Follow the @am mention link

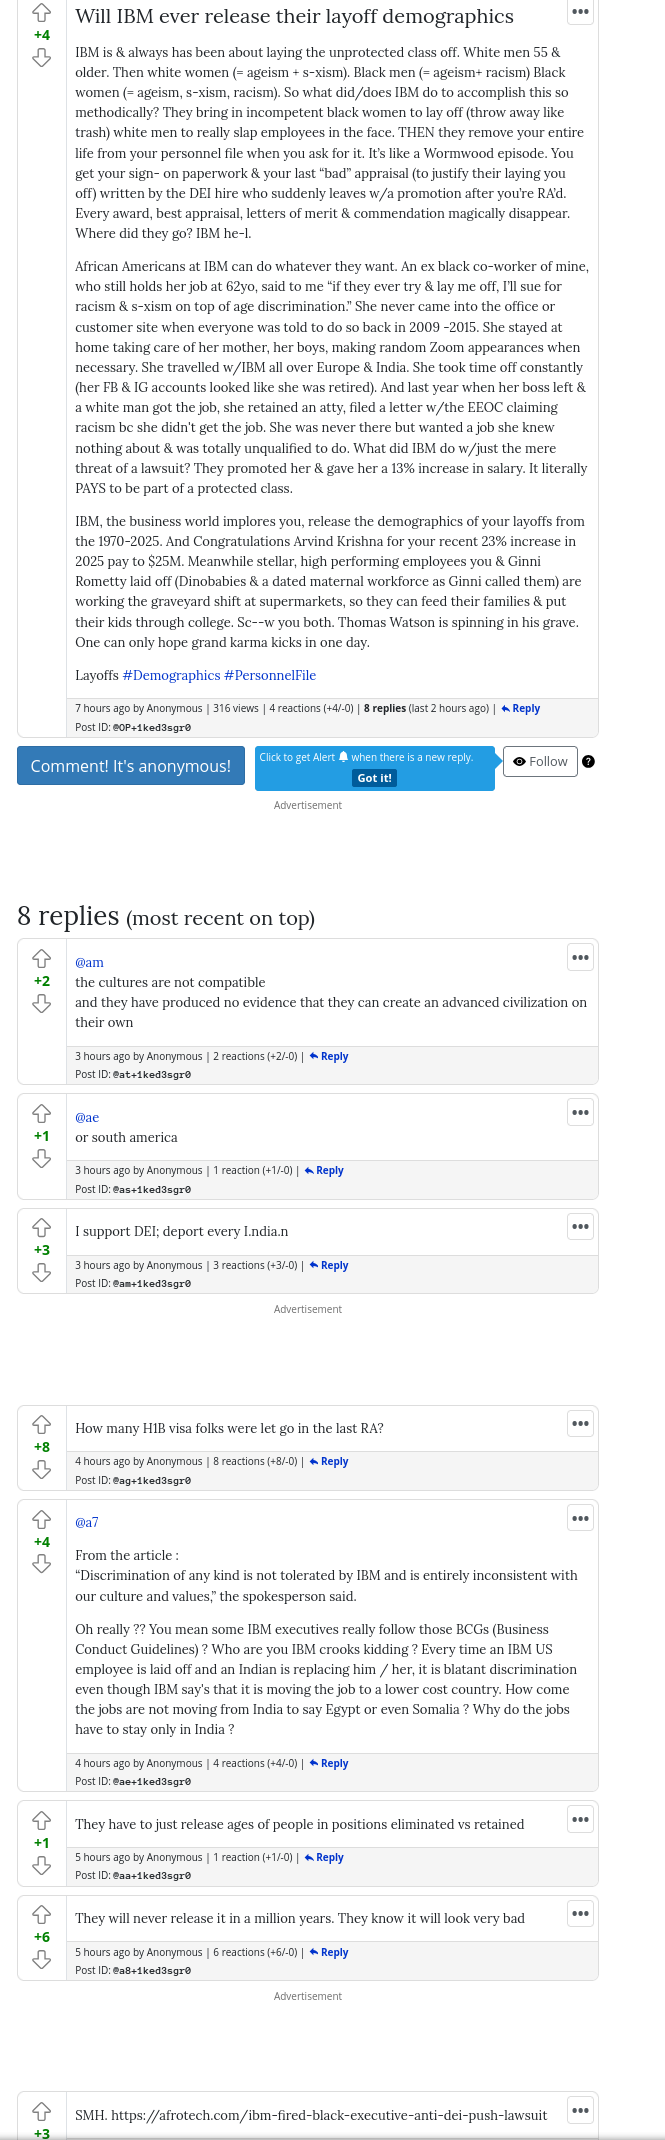89,962
